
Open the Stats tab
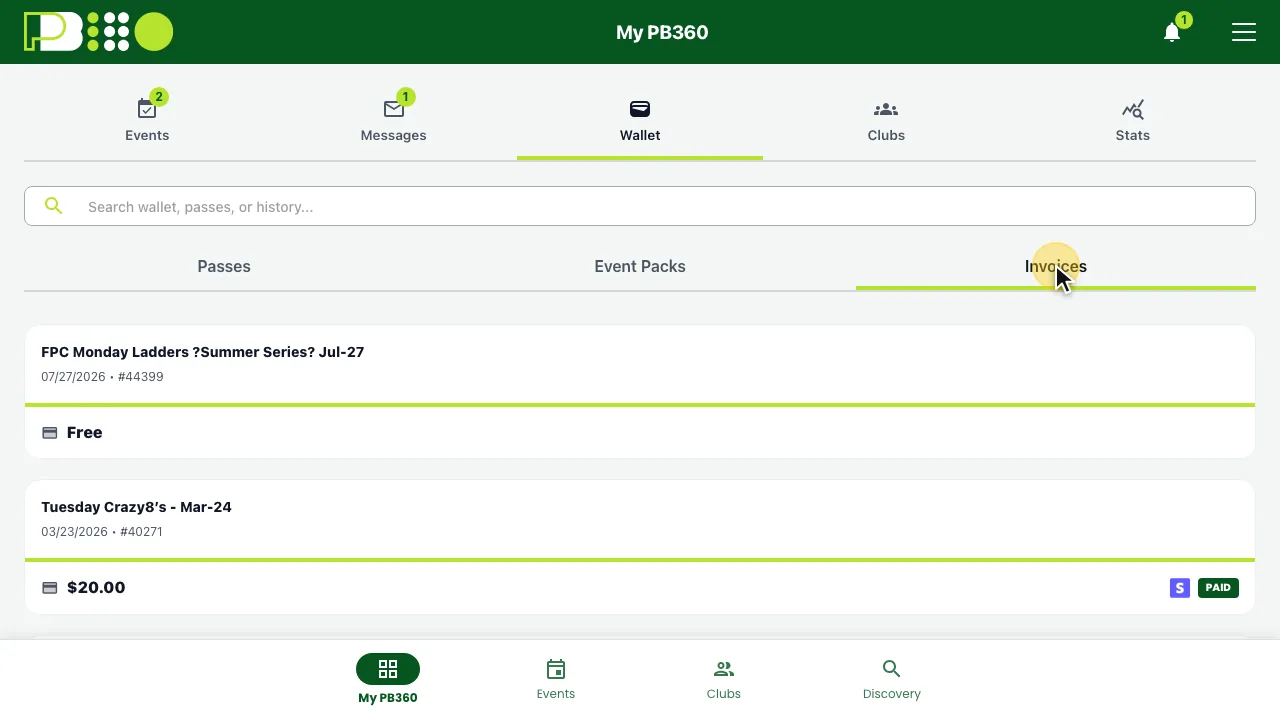1132,121
